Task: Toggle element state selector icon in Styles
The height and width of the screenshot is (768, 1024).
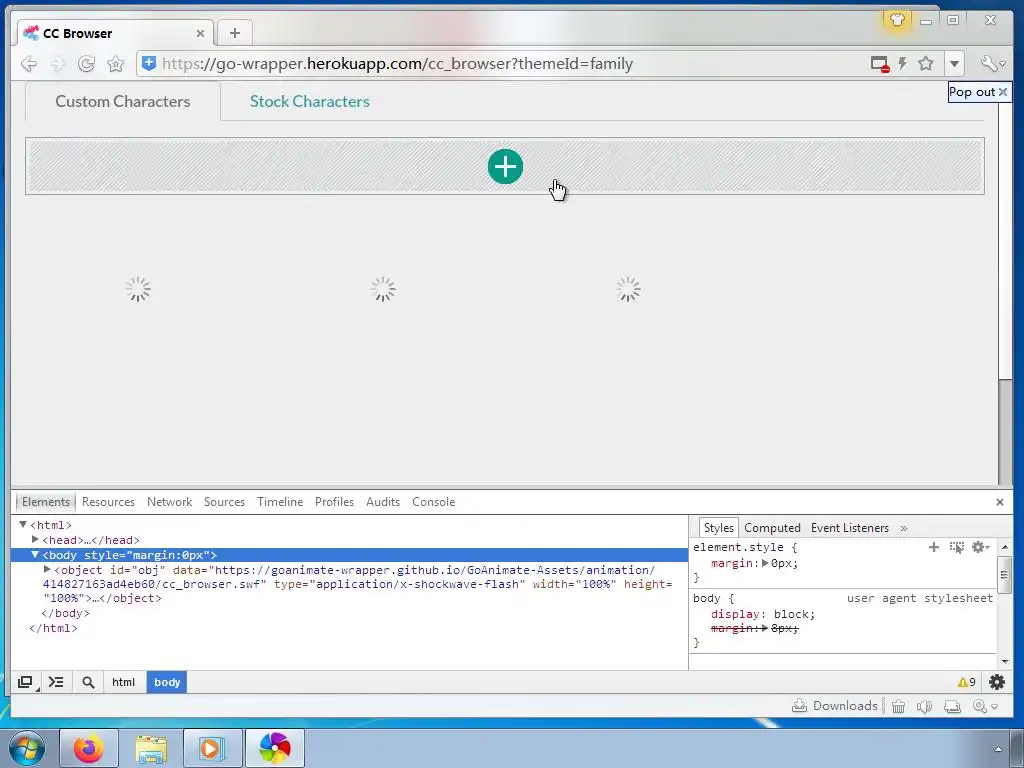Action: coord(956,547)
